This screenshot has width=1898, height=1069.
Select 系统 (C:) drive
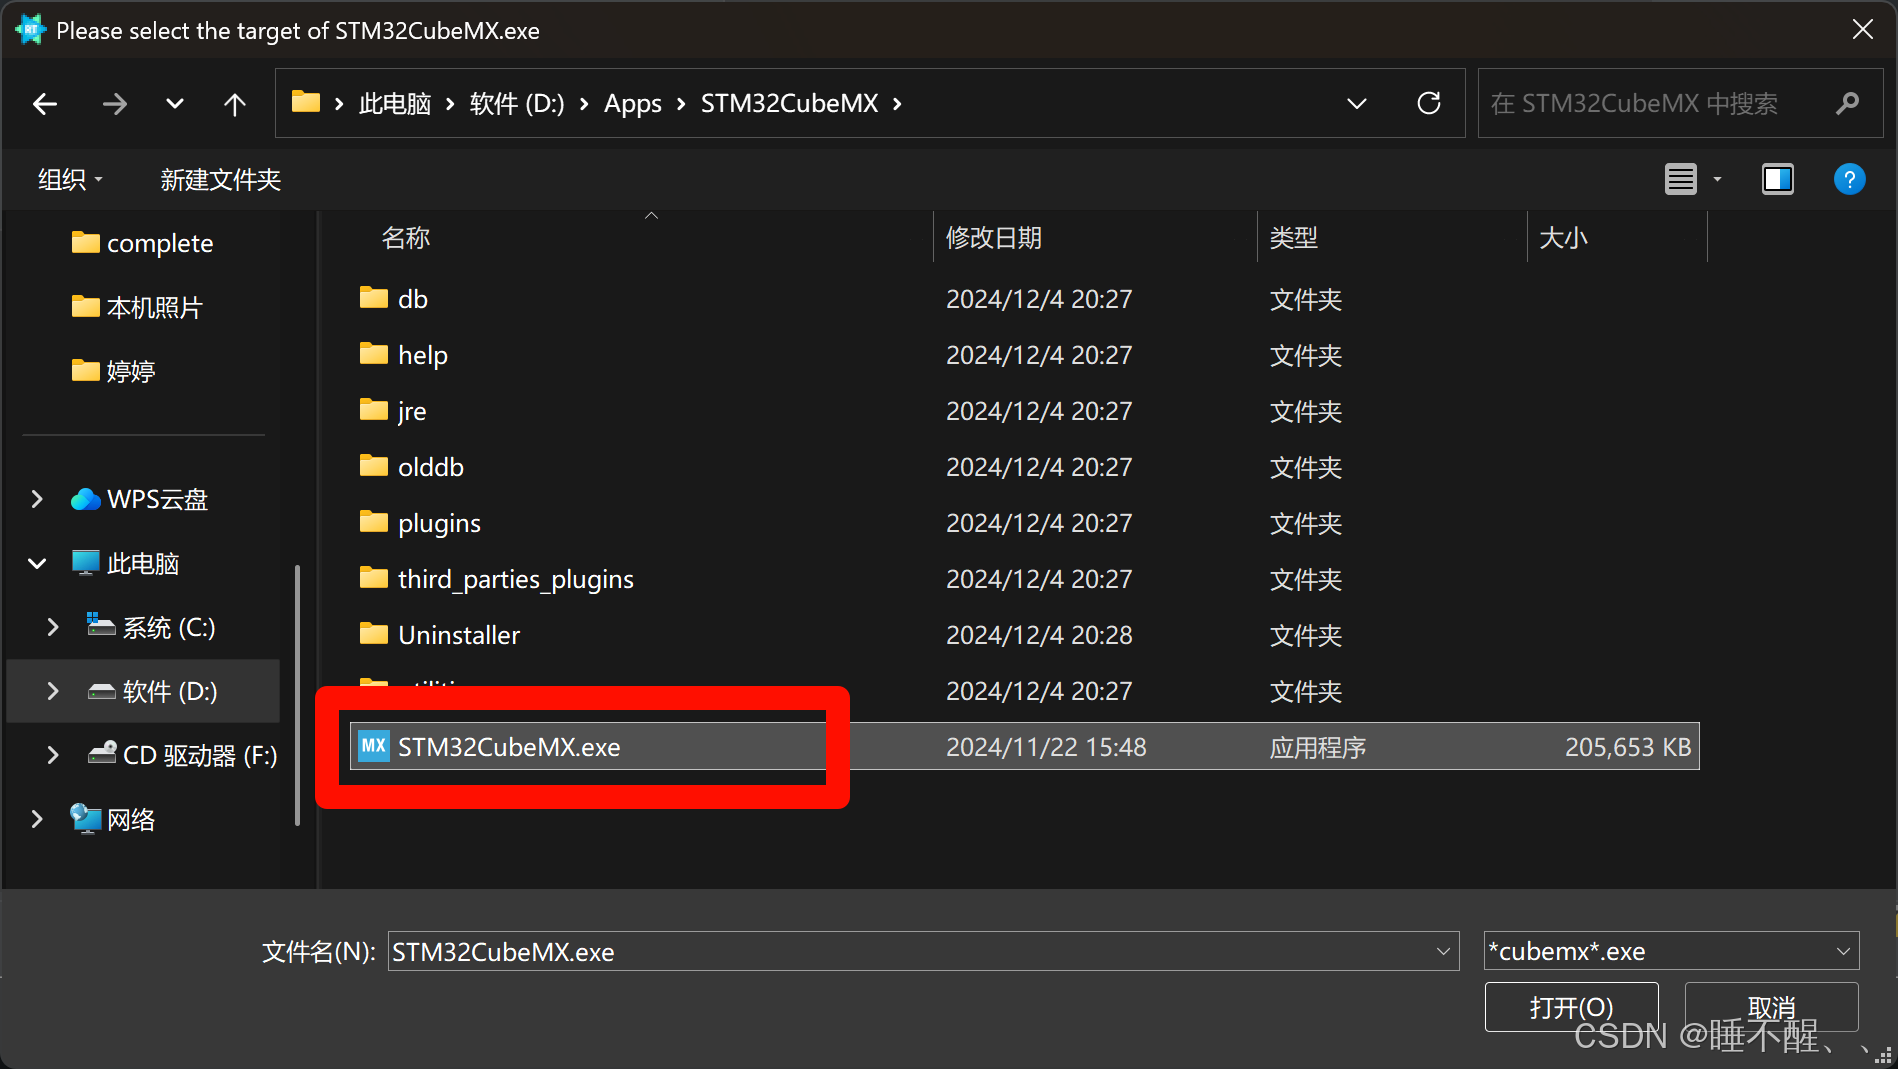click(151, 627)
